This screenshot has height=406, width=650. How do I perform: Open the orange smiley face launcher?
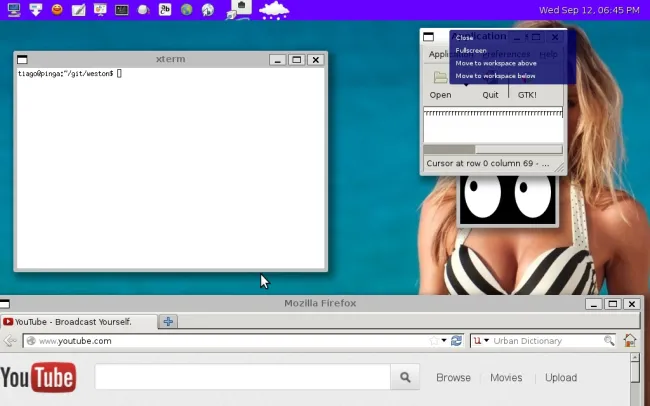coord(57,10)
